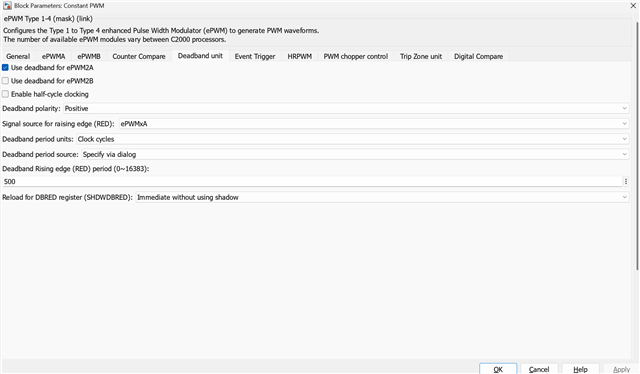Screen dimensions: 640x374
Task: Click the Simulink icon in title bar
Action: click(x=7, y=6)
